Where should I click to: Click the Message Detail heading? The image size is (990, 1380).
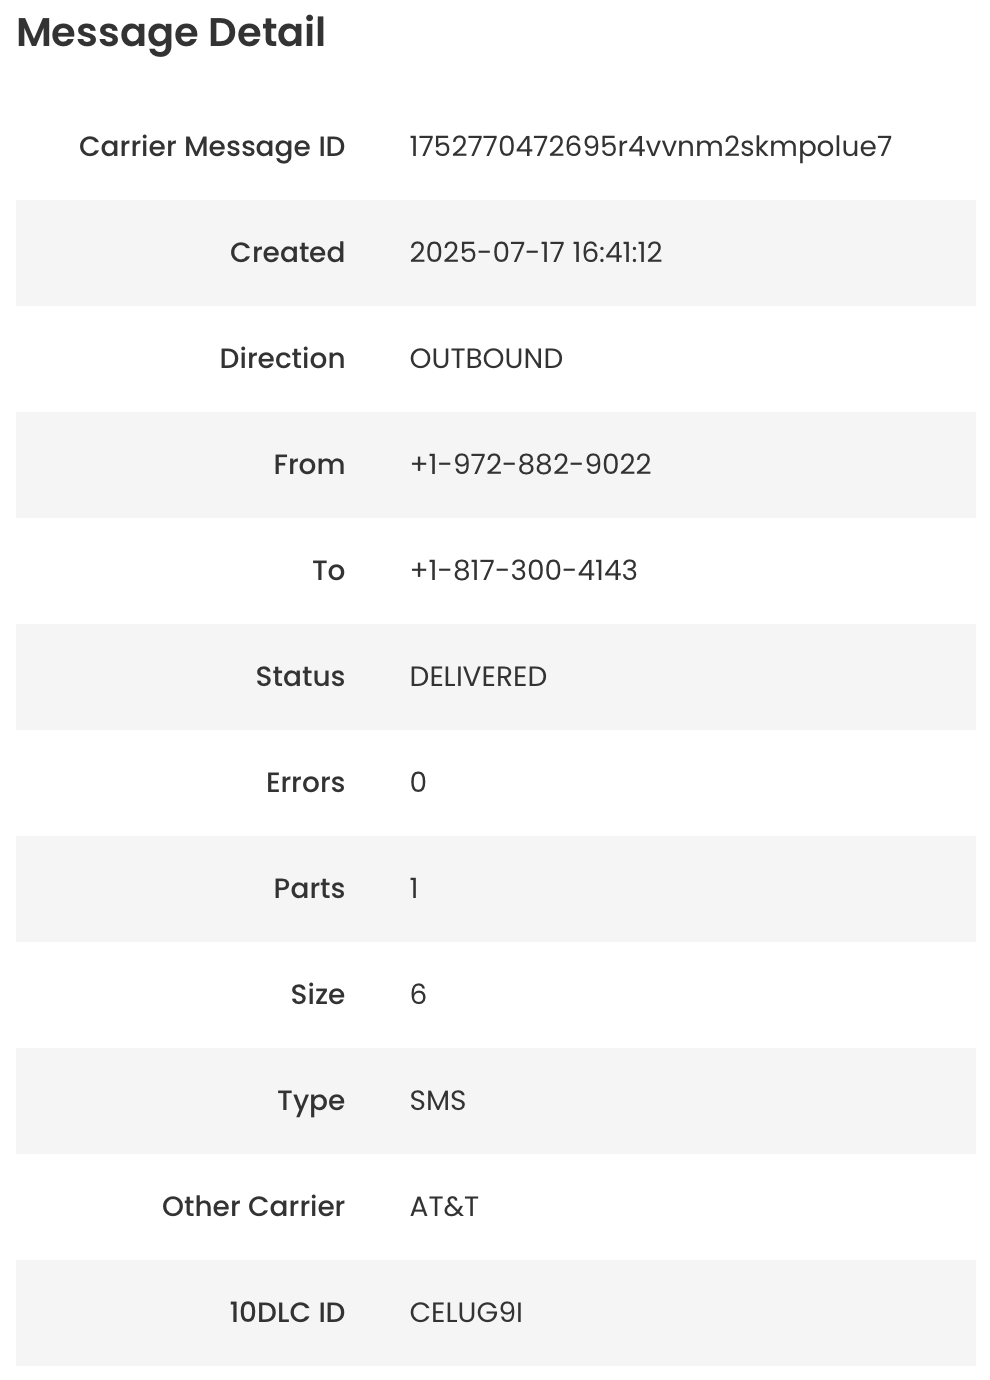[x=171, y=33]
